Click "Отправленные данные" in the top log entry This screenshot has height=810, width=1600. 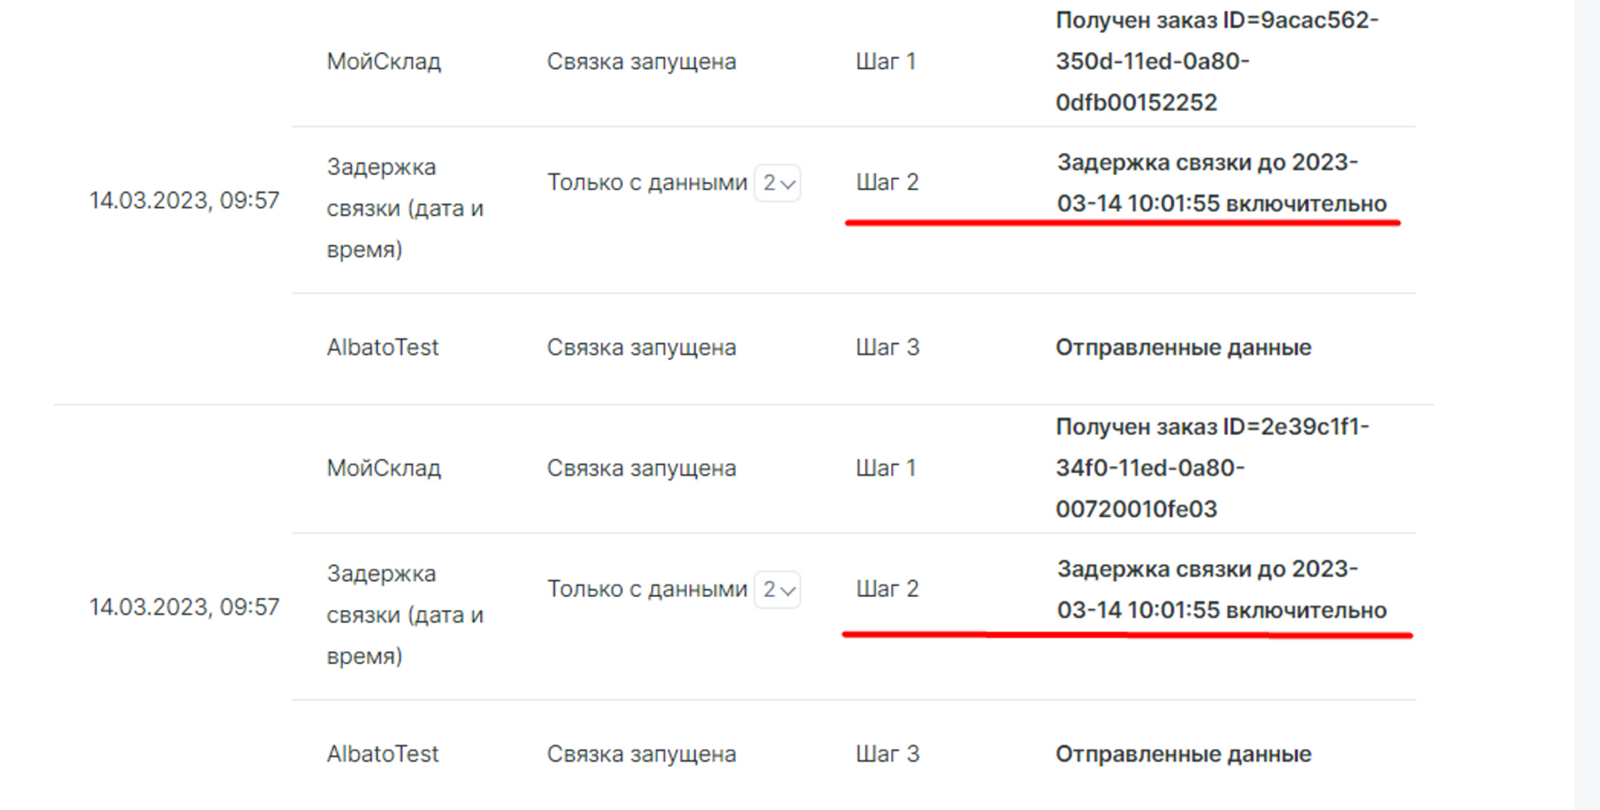(x=1183, y=348)
